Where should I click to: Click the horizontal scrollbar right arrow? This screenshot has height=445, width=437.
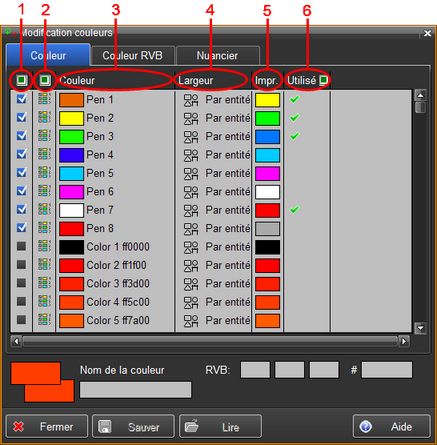(x=404, y=341)
